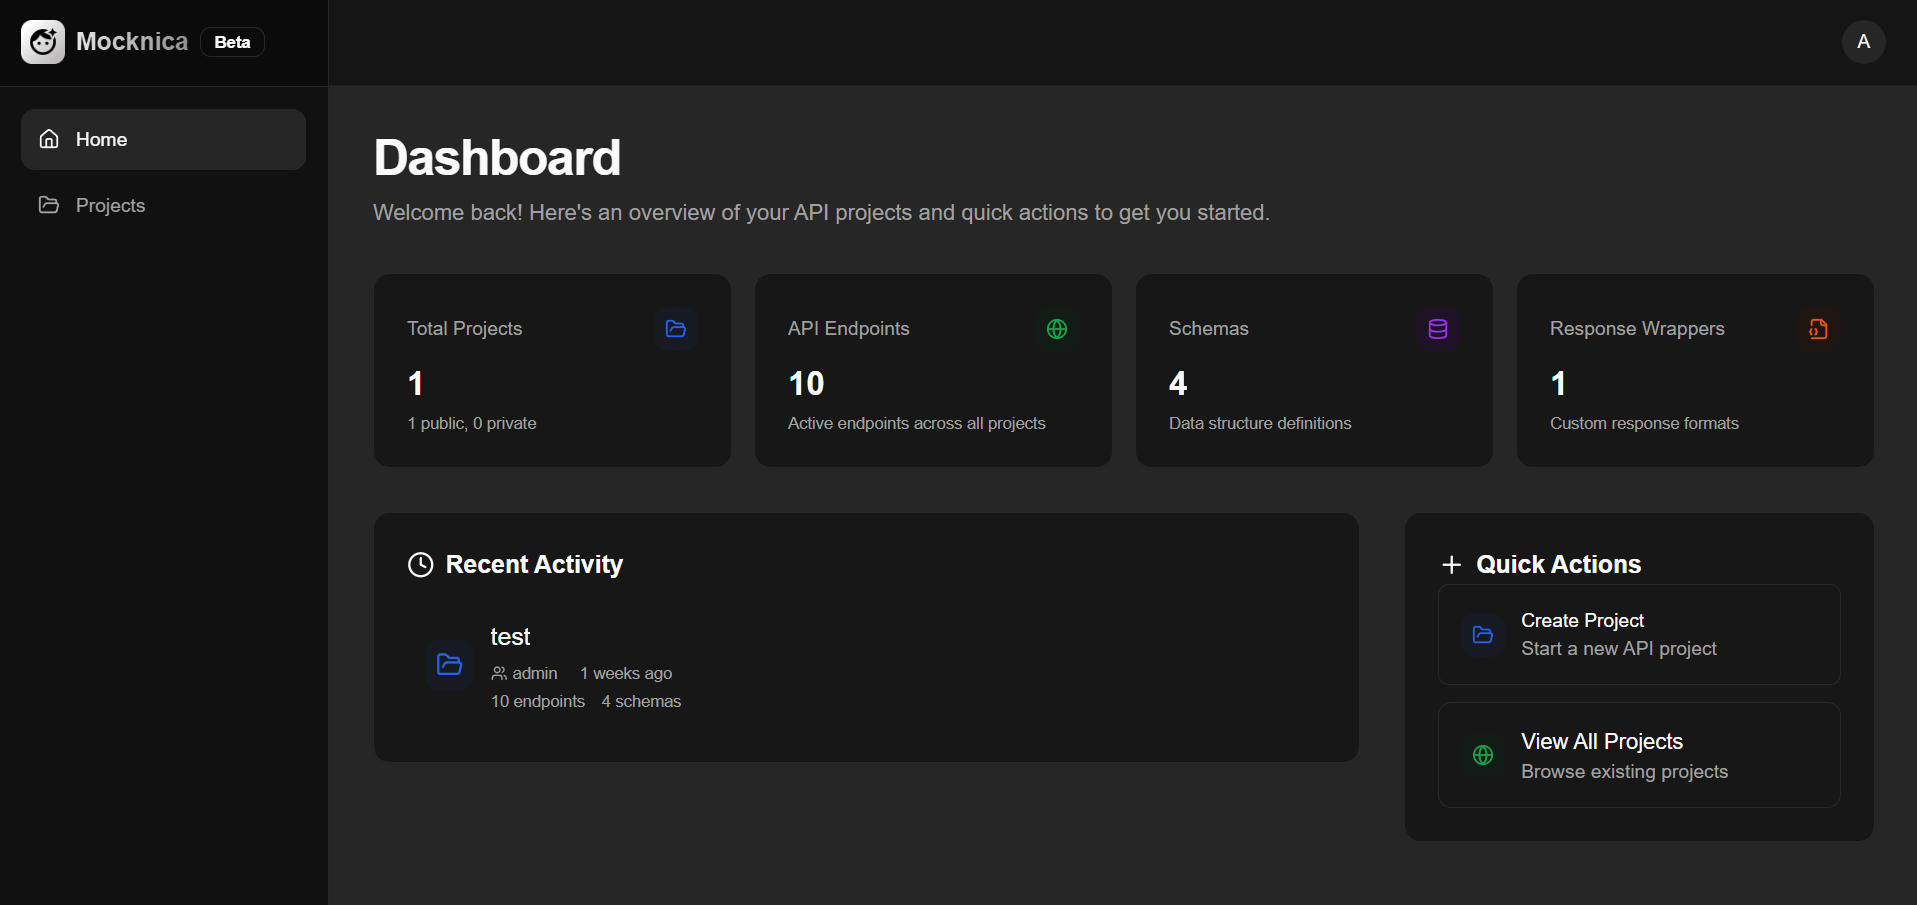The image size is (1917, 905).
Task: Click the Beta badge next to Mocknica
Action: 232,42
